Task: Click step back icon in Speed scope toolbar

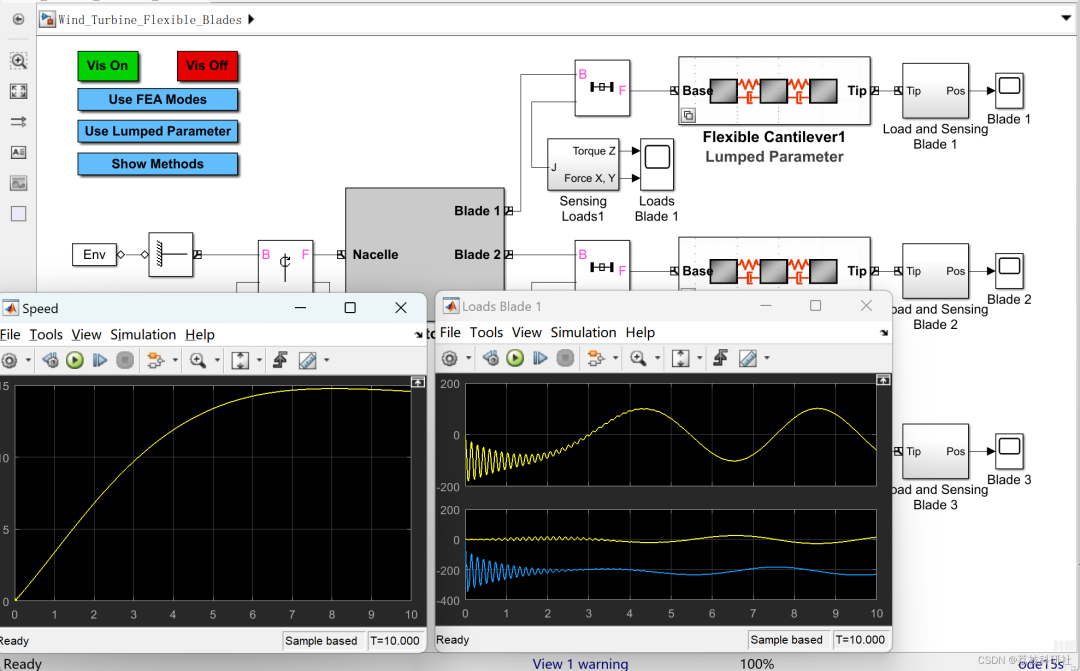Action: click(x=50, y=360)
